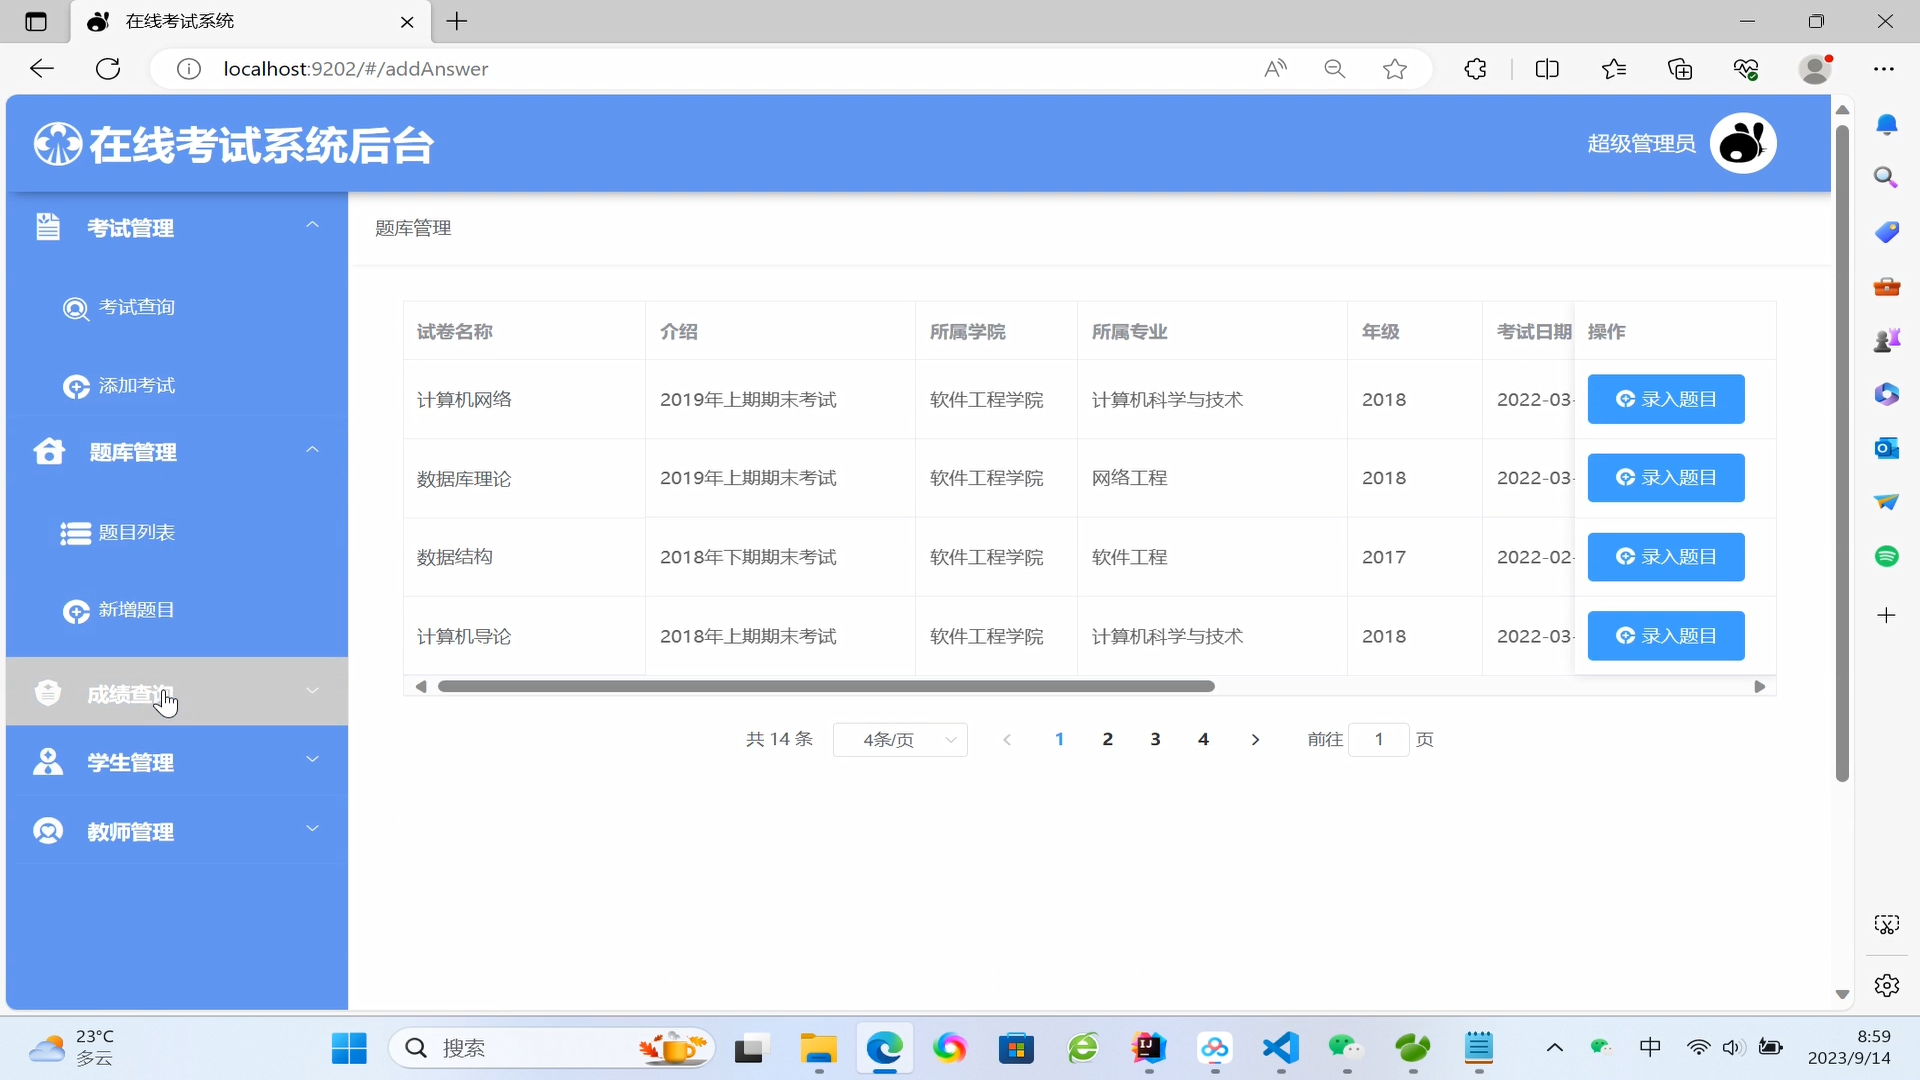
Task: Open Visual Studio Code from taskbar
Action: pos(1280,1048)
